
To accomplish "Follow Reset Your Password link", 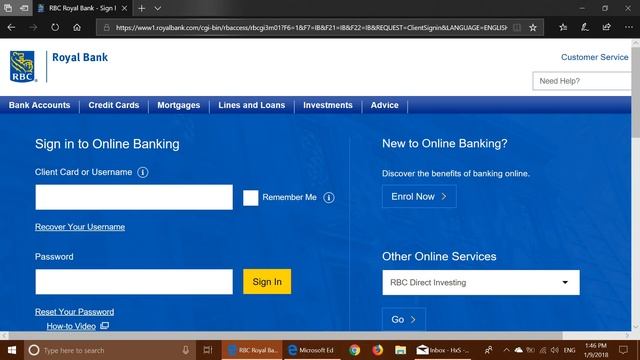I will pyautogui.click(x=75, y=312).
